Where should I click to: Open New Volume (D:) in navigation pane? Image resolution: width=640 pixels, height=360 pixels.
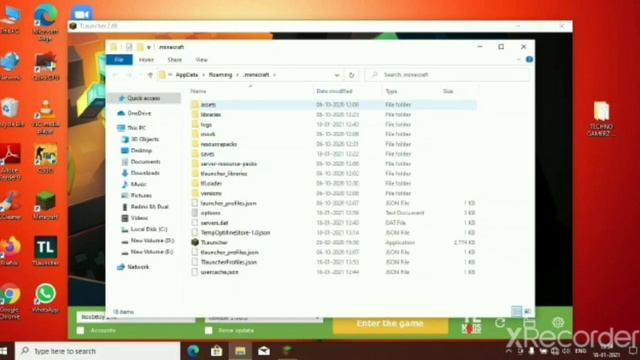click(152, 241)
